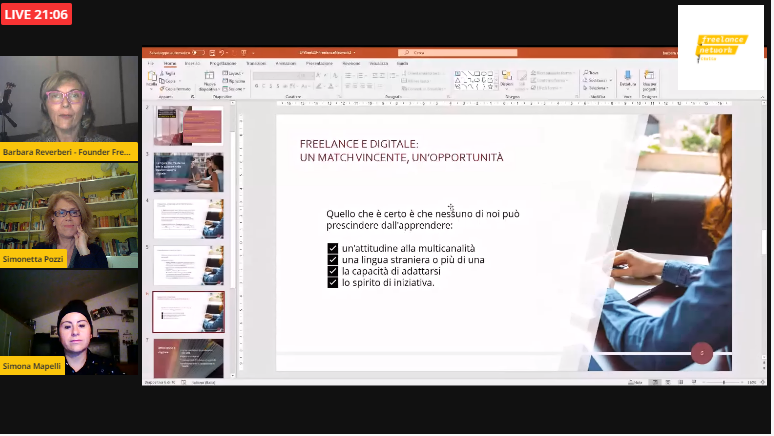Open the Seleziona dropdown
774x436 pixels.
596,88
